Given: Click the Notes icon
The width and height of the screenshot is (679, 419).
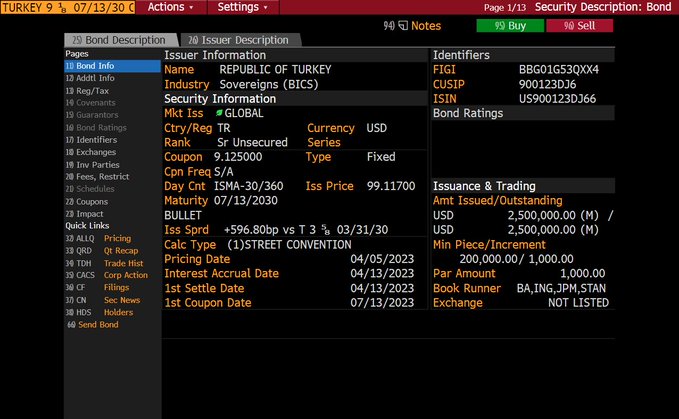Looking at the screenshot, I should coord(403,26).
